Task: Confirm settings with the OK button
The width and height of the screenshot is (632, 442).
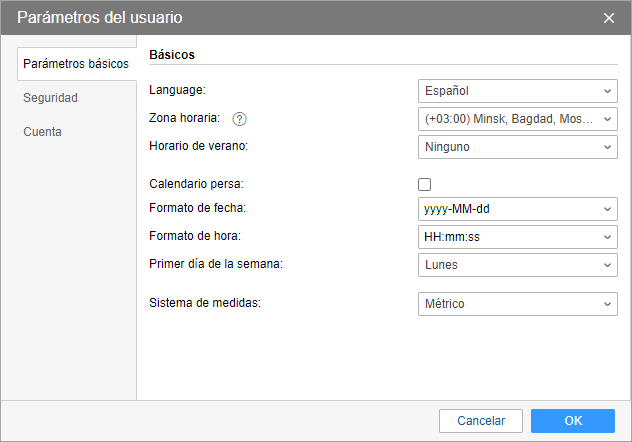Action: (572, 421)
